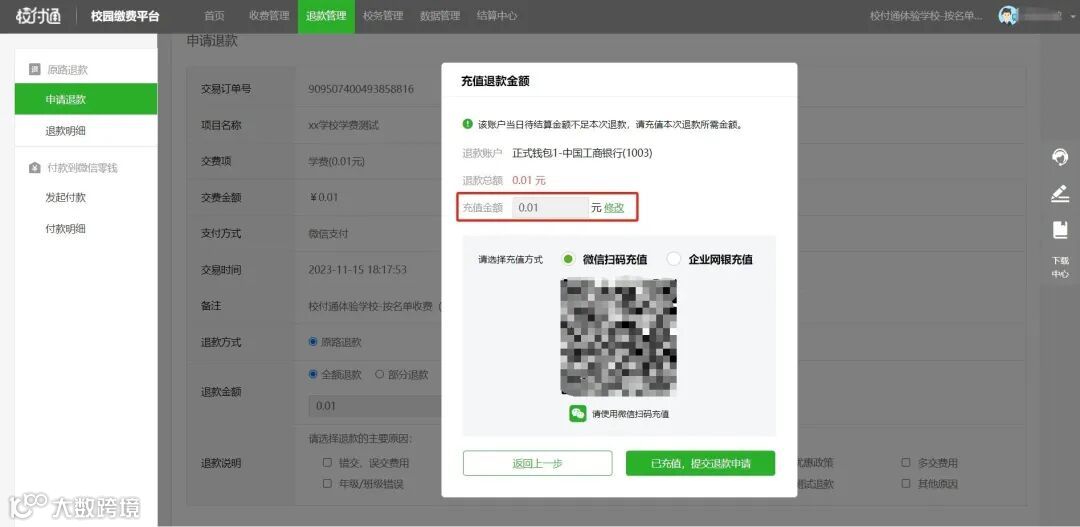
Task: Open the 退款管理 top menu
Action: (x=326, y=16)
